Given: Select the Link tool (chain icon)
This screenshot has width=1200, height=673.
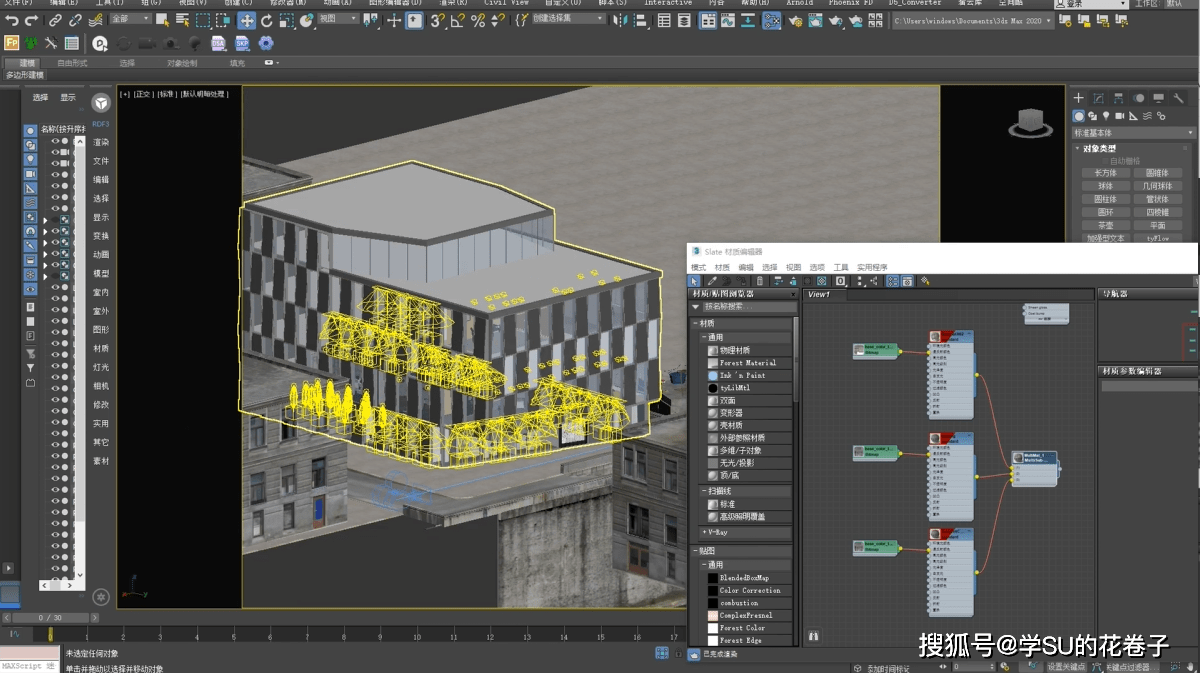Looking at the screenshot, I should coord(55,20).
